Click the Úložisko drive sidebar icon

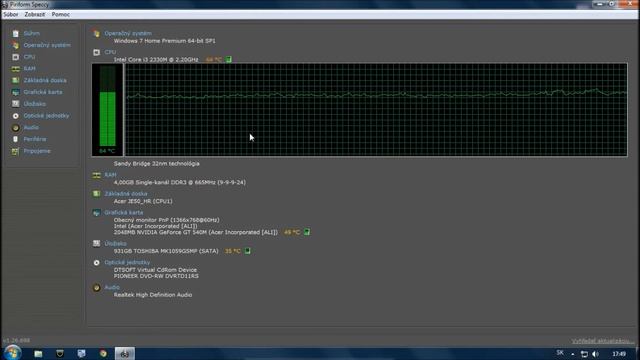click(16, 104)
